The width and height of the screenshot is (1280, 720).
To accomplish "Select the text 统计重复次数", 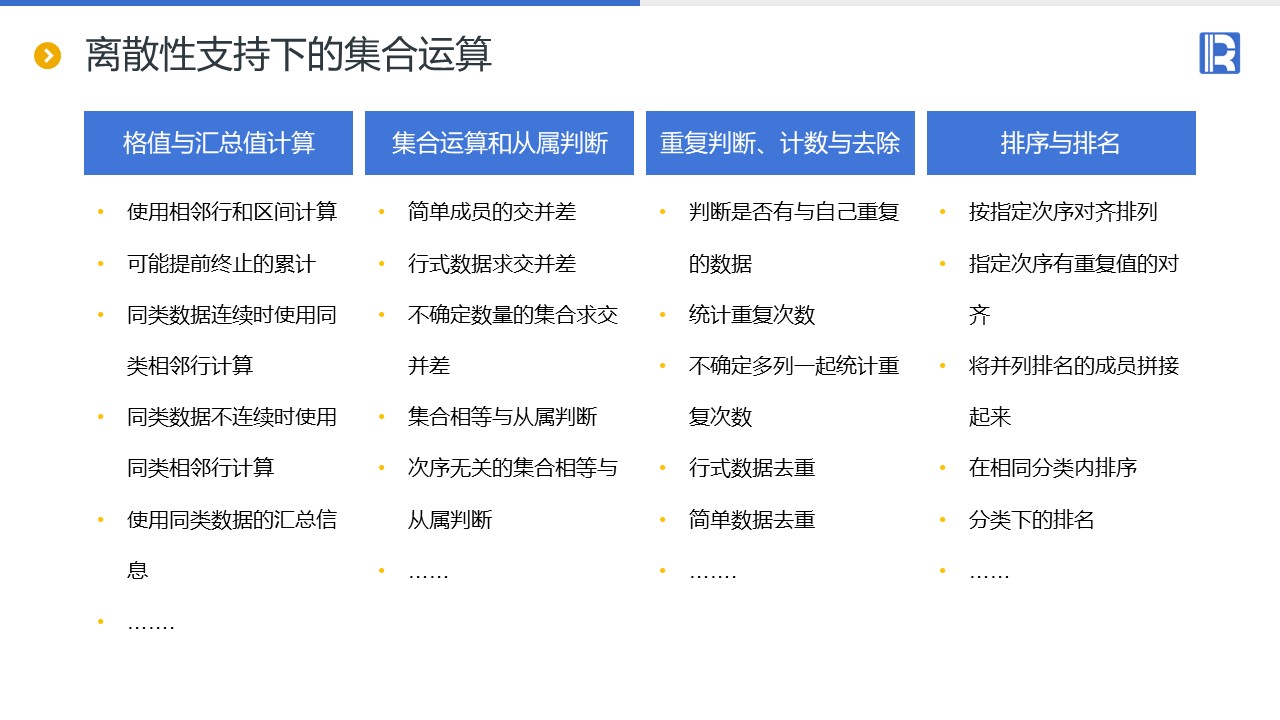I will [x=752, y=315].
